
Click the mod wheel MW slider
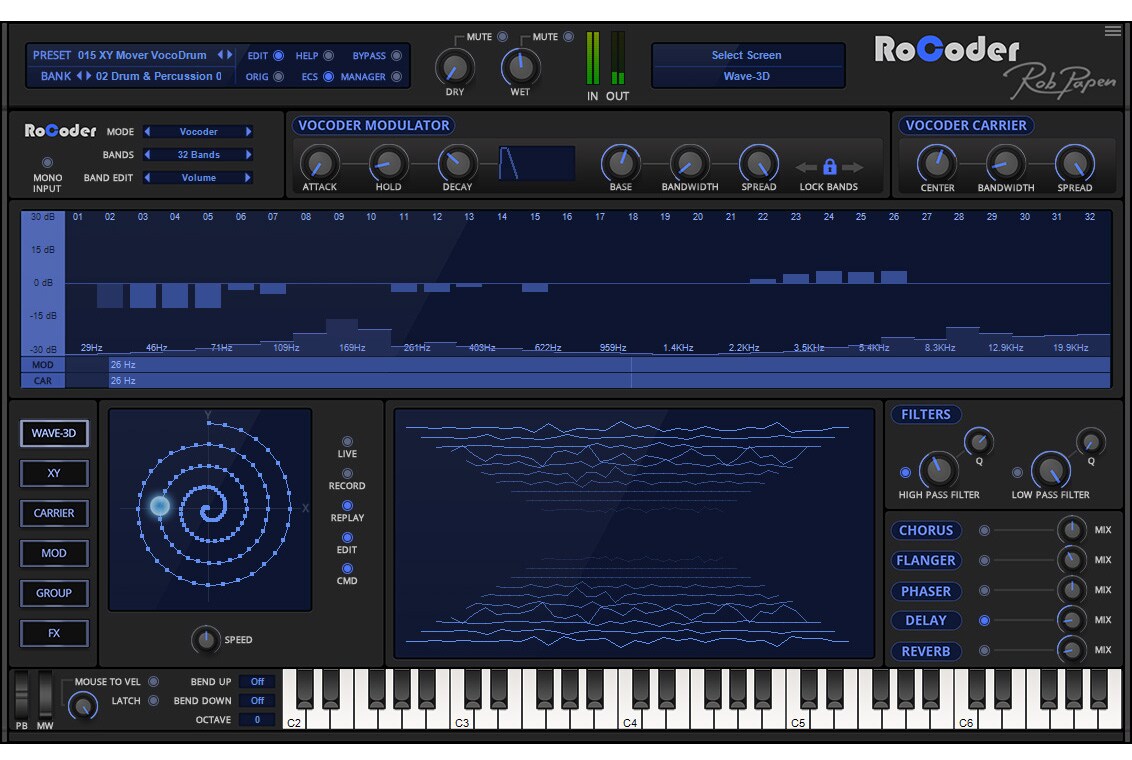tap(45, 694)
